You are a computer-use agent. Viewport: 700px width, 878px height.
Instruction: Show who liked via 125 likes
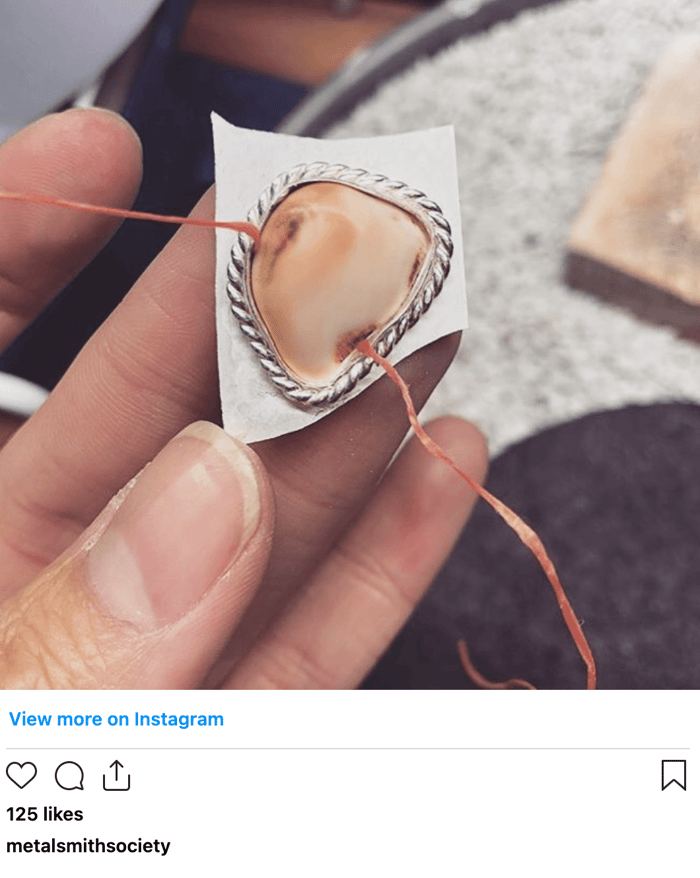[45, 814]
